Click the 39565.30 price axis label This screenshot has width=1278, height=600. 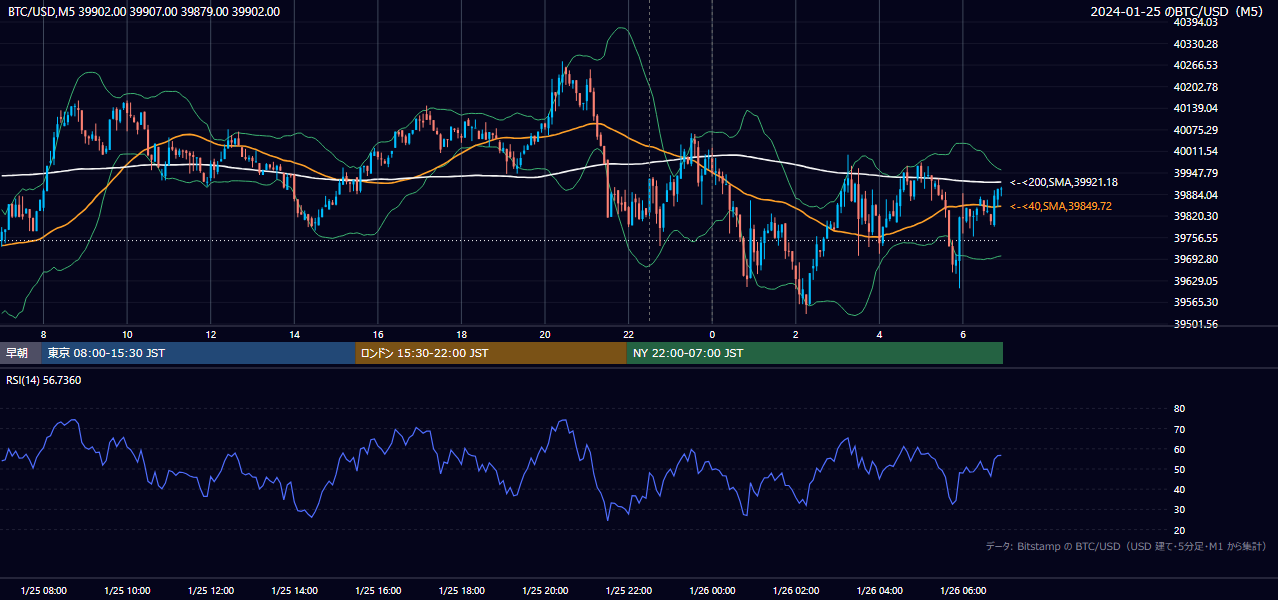(x=1196, y=302)
